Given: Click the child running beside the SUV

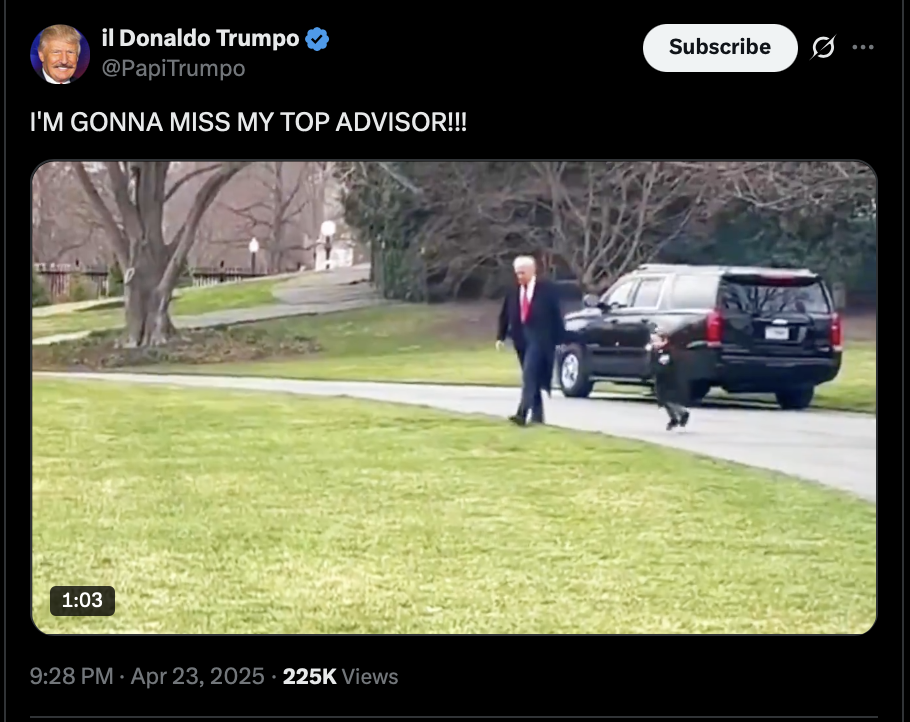Looking at the screenshot, I should (669, 380).
